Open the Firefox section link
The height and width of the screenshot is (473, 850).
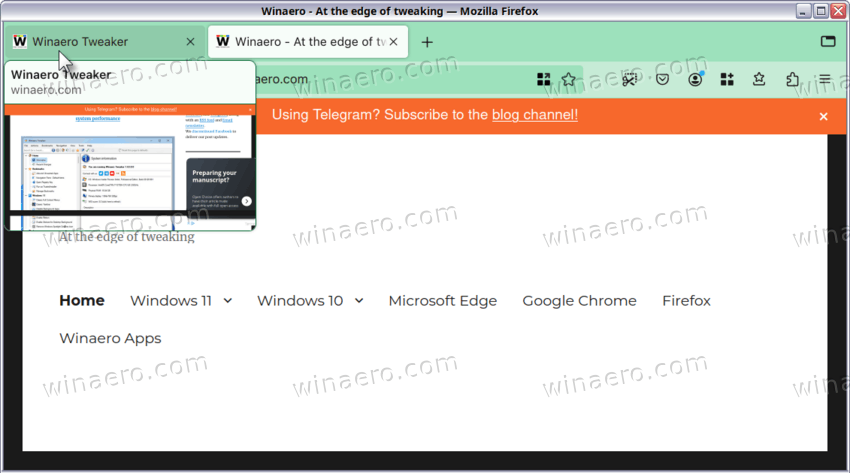point(686,301)
